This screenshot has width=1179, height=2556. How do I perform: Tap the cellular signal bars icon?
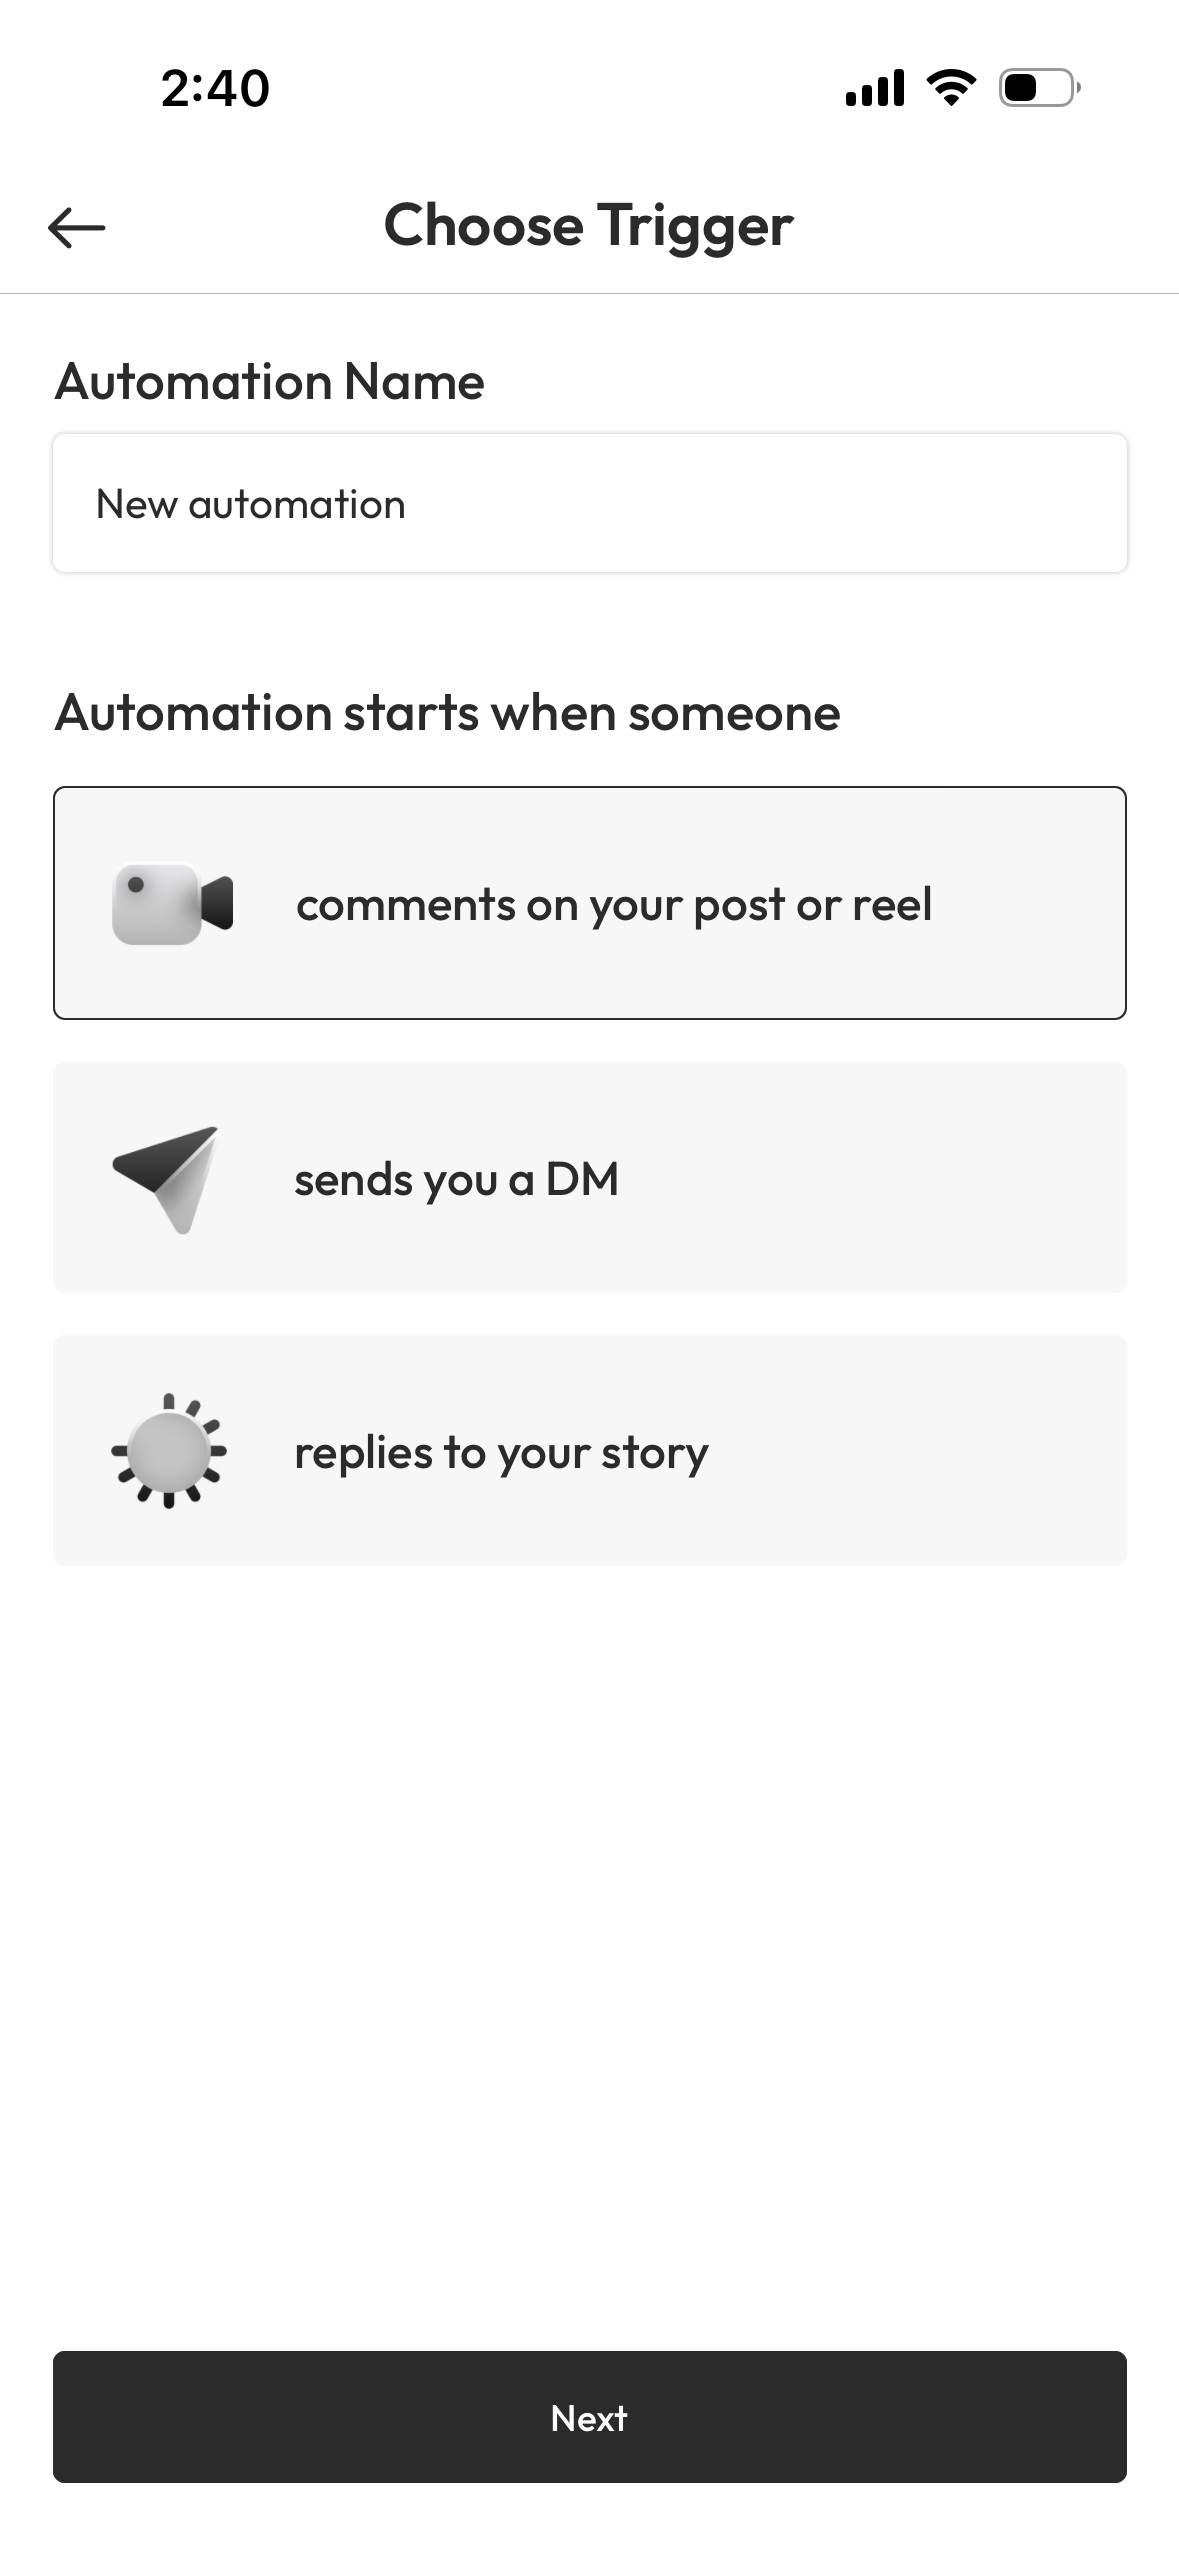[x=875, y=88]
